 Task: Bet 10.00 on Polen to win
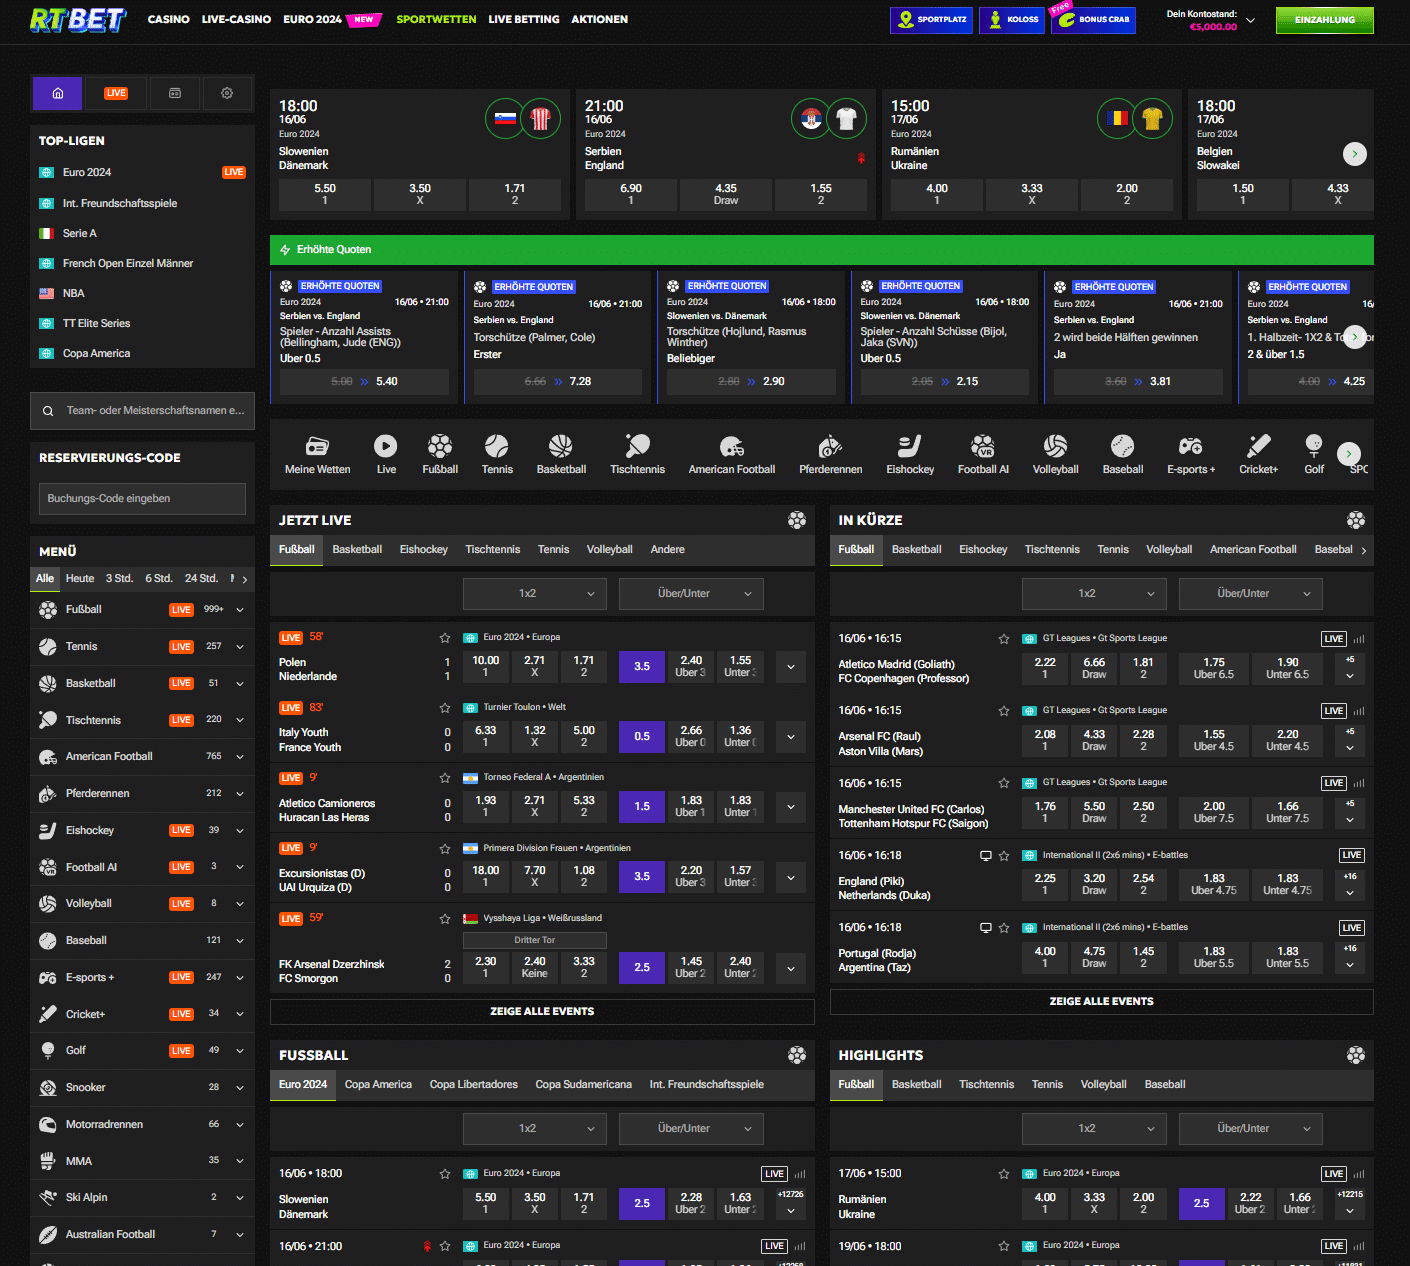(486, 667)
